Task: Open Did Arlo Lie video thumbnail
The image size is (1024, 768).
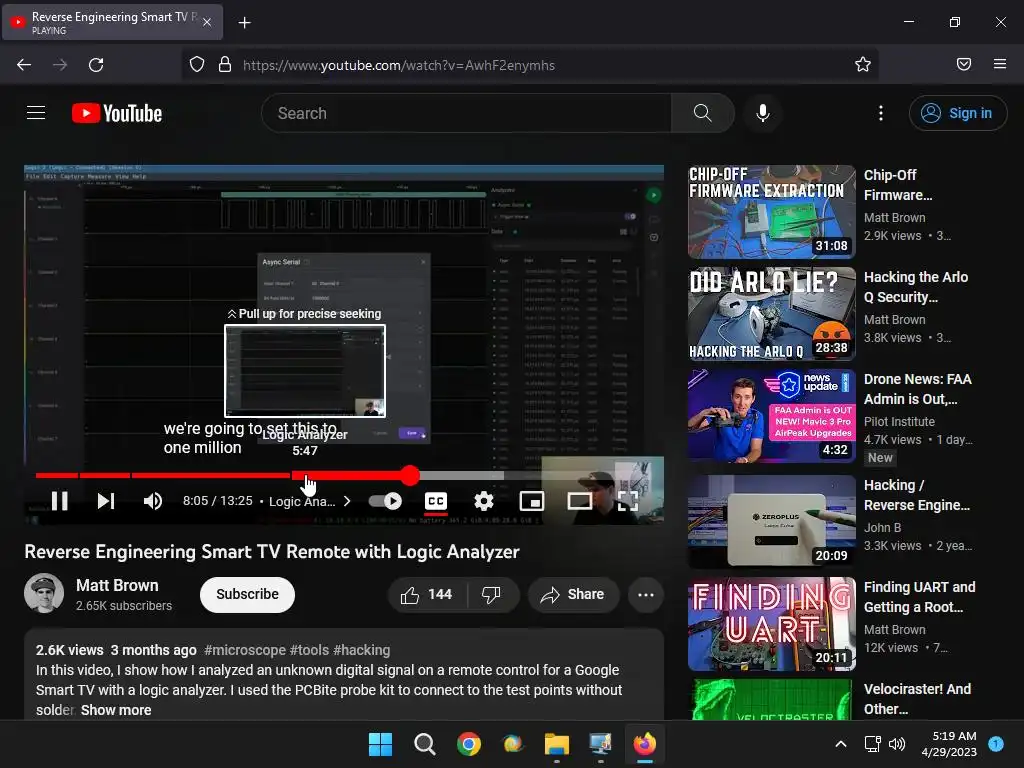Action: [x=771, y=313]
